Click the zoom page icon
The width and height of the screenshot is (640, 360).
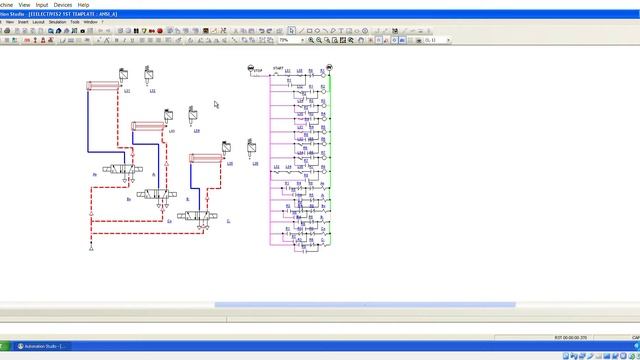[x=335, y=40]
